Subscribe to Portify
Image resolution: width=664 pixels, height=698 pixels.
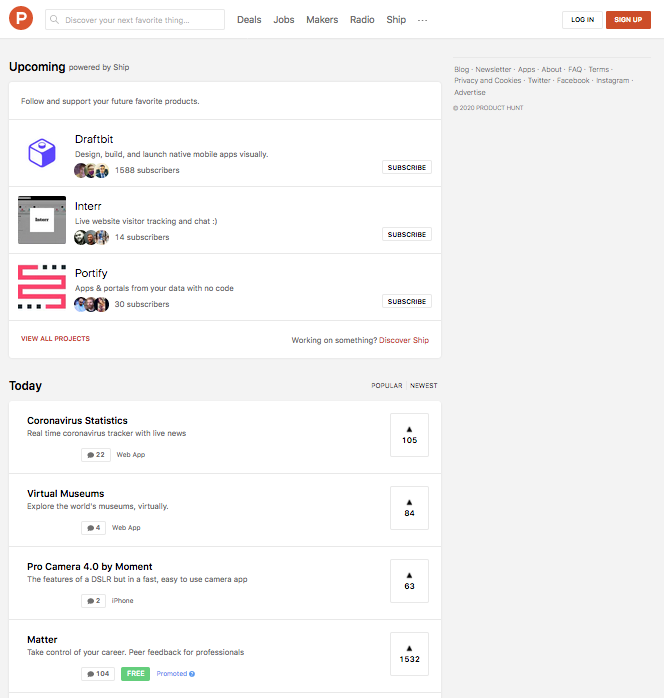407,301
